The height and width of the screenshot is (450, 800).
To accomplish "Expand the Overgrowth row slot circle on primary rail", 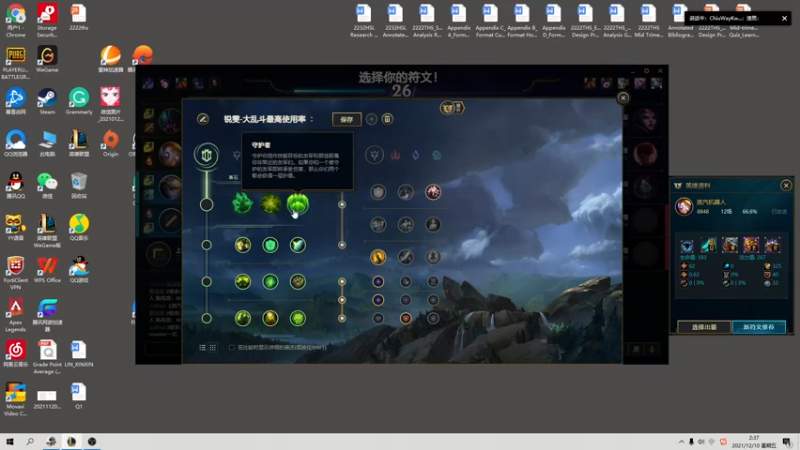I will 206,318.
